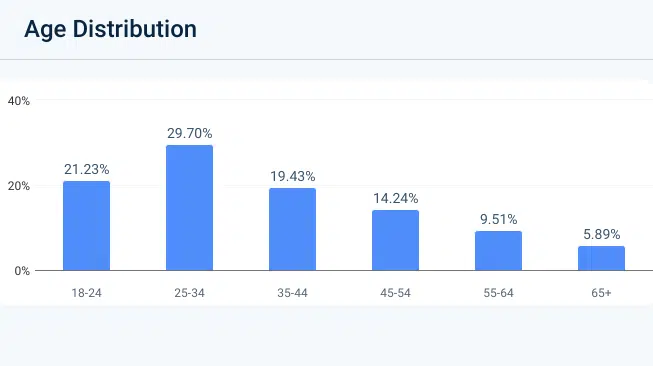The image size is (653, 366).
Task: Click the 25-34 axis label
Action: (x=189, y=293)
